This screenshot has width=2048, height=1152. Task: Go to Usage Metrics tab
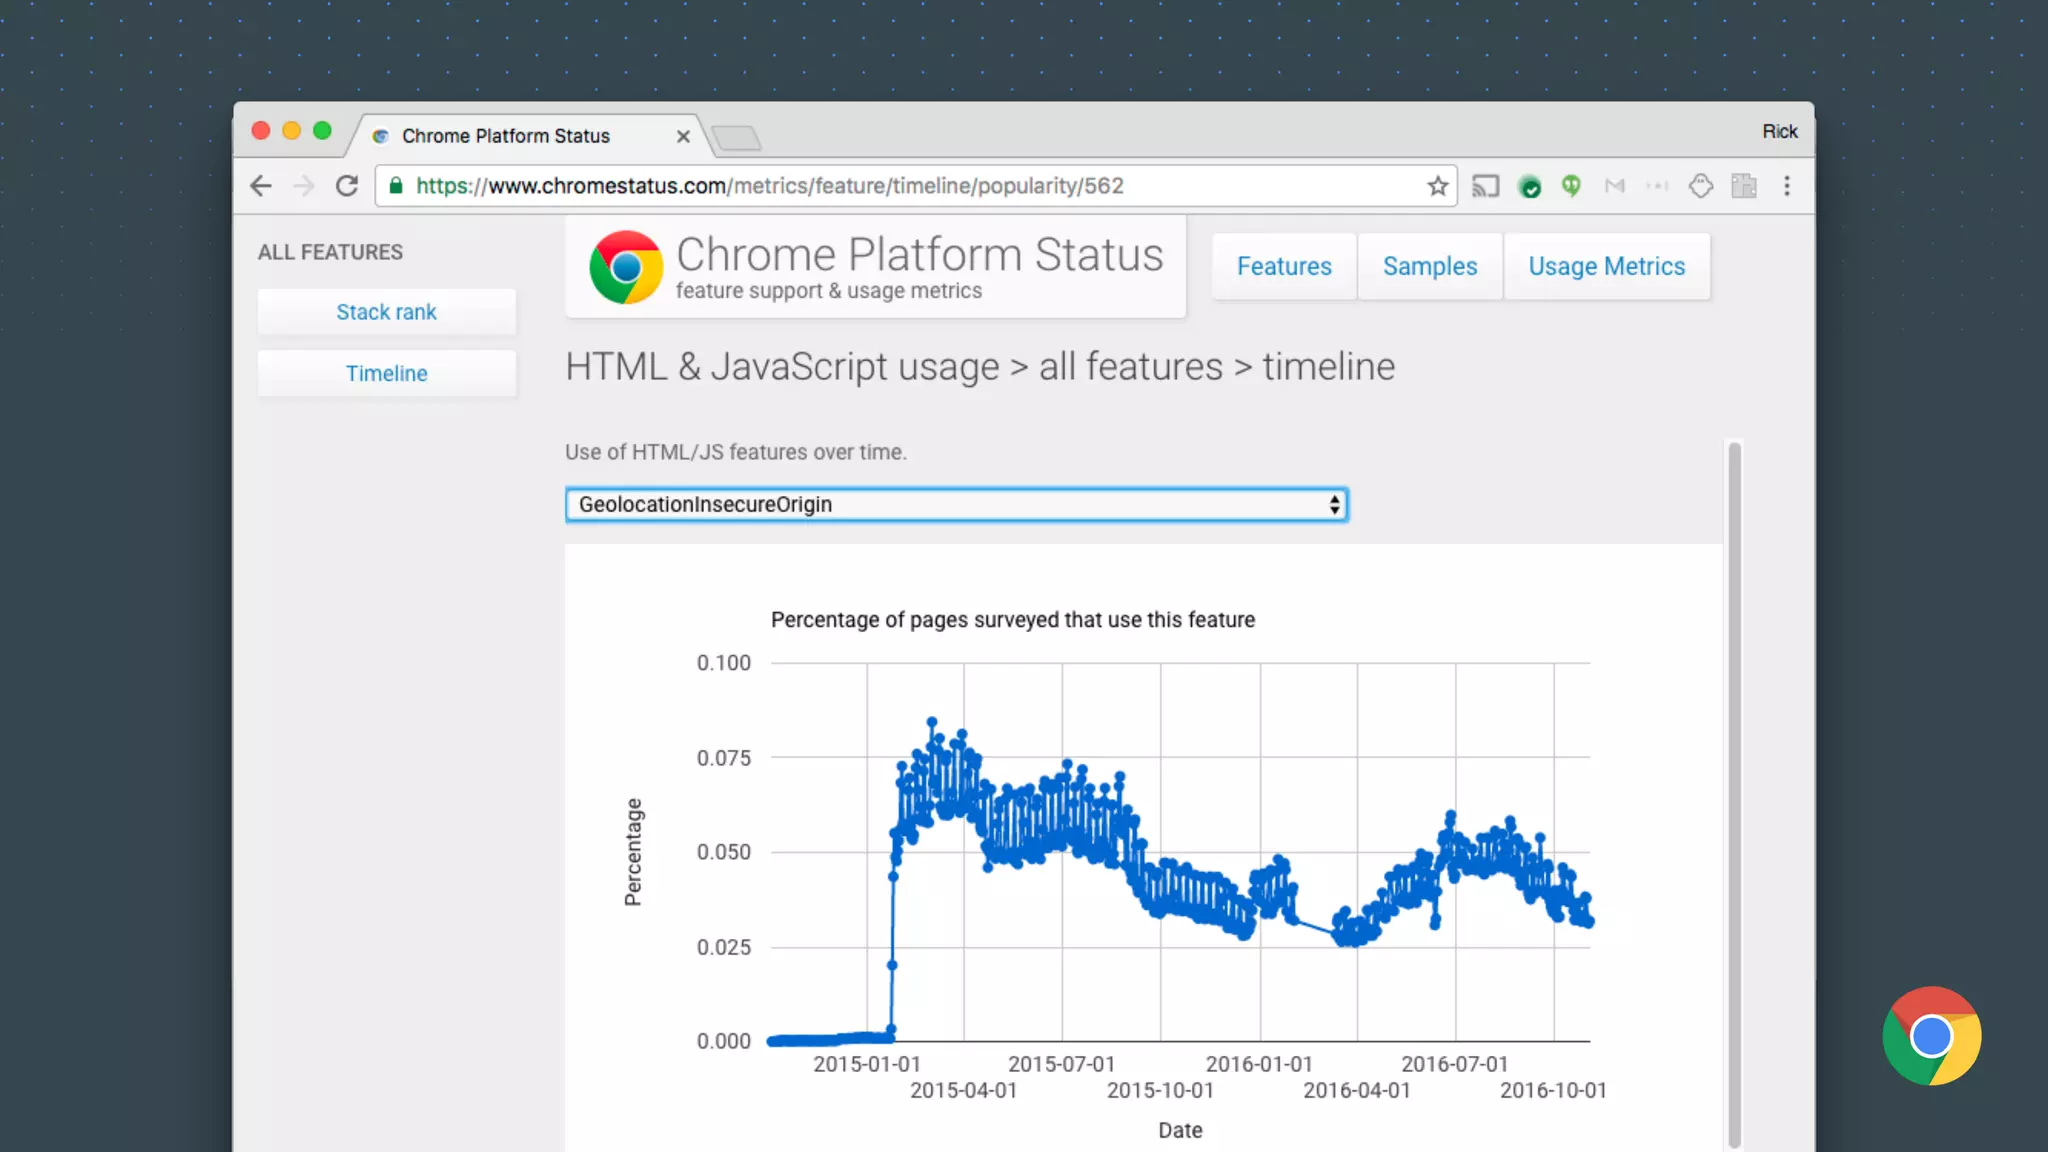coord(1606,267)
